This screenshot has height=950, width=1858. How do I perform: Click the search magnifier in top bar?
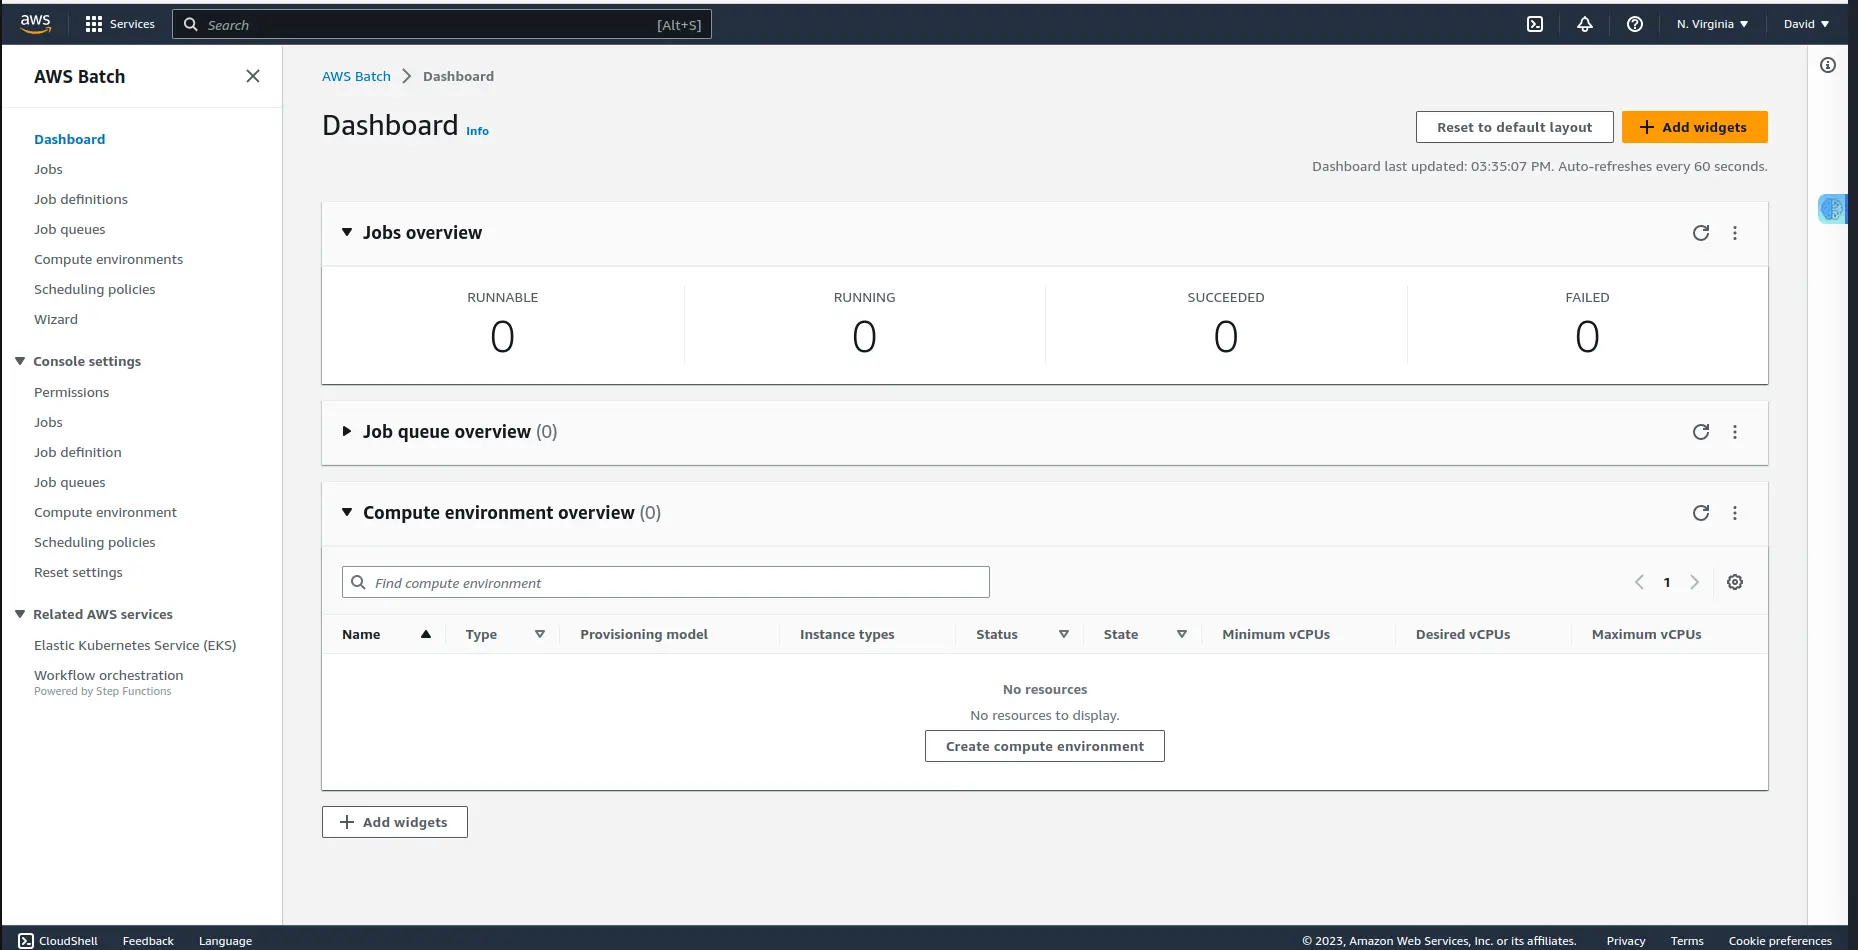191,24
